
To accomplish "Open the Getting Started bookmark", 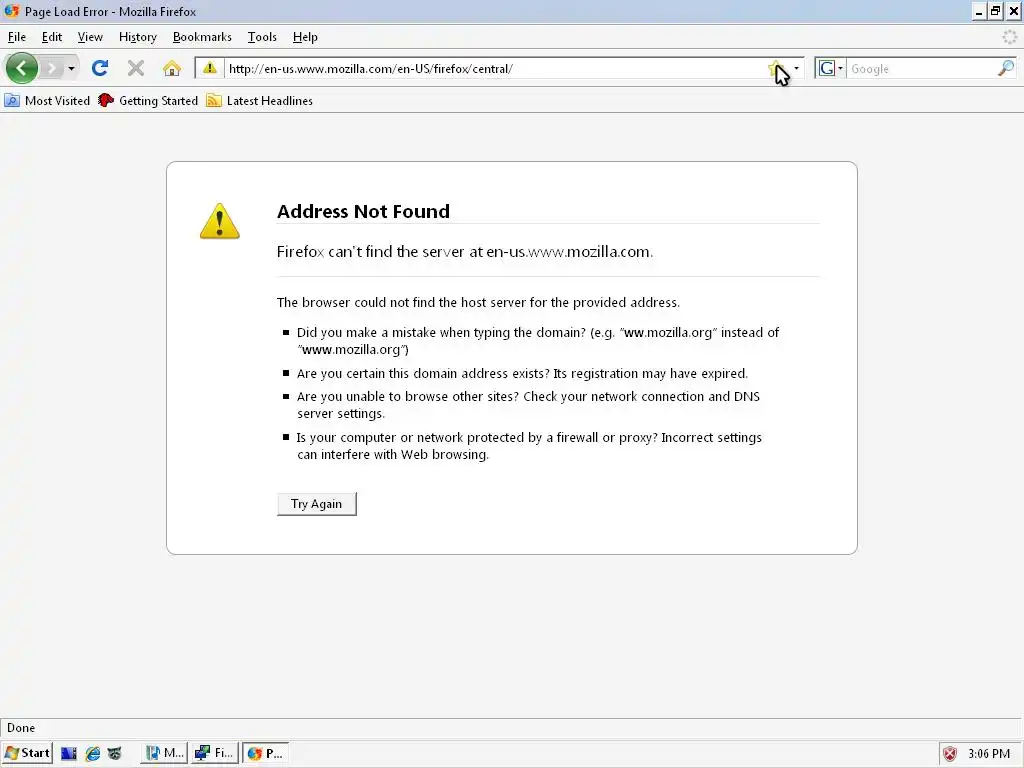I will 148,101.
